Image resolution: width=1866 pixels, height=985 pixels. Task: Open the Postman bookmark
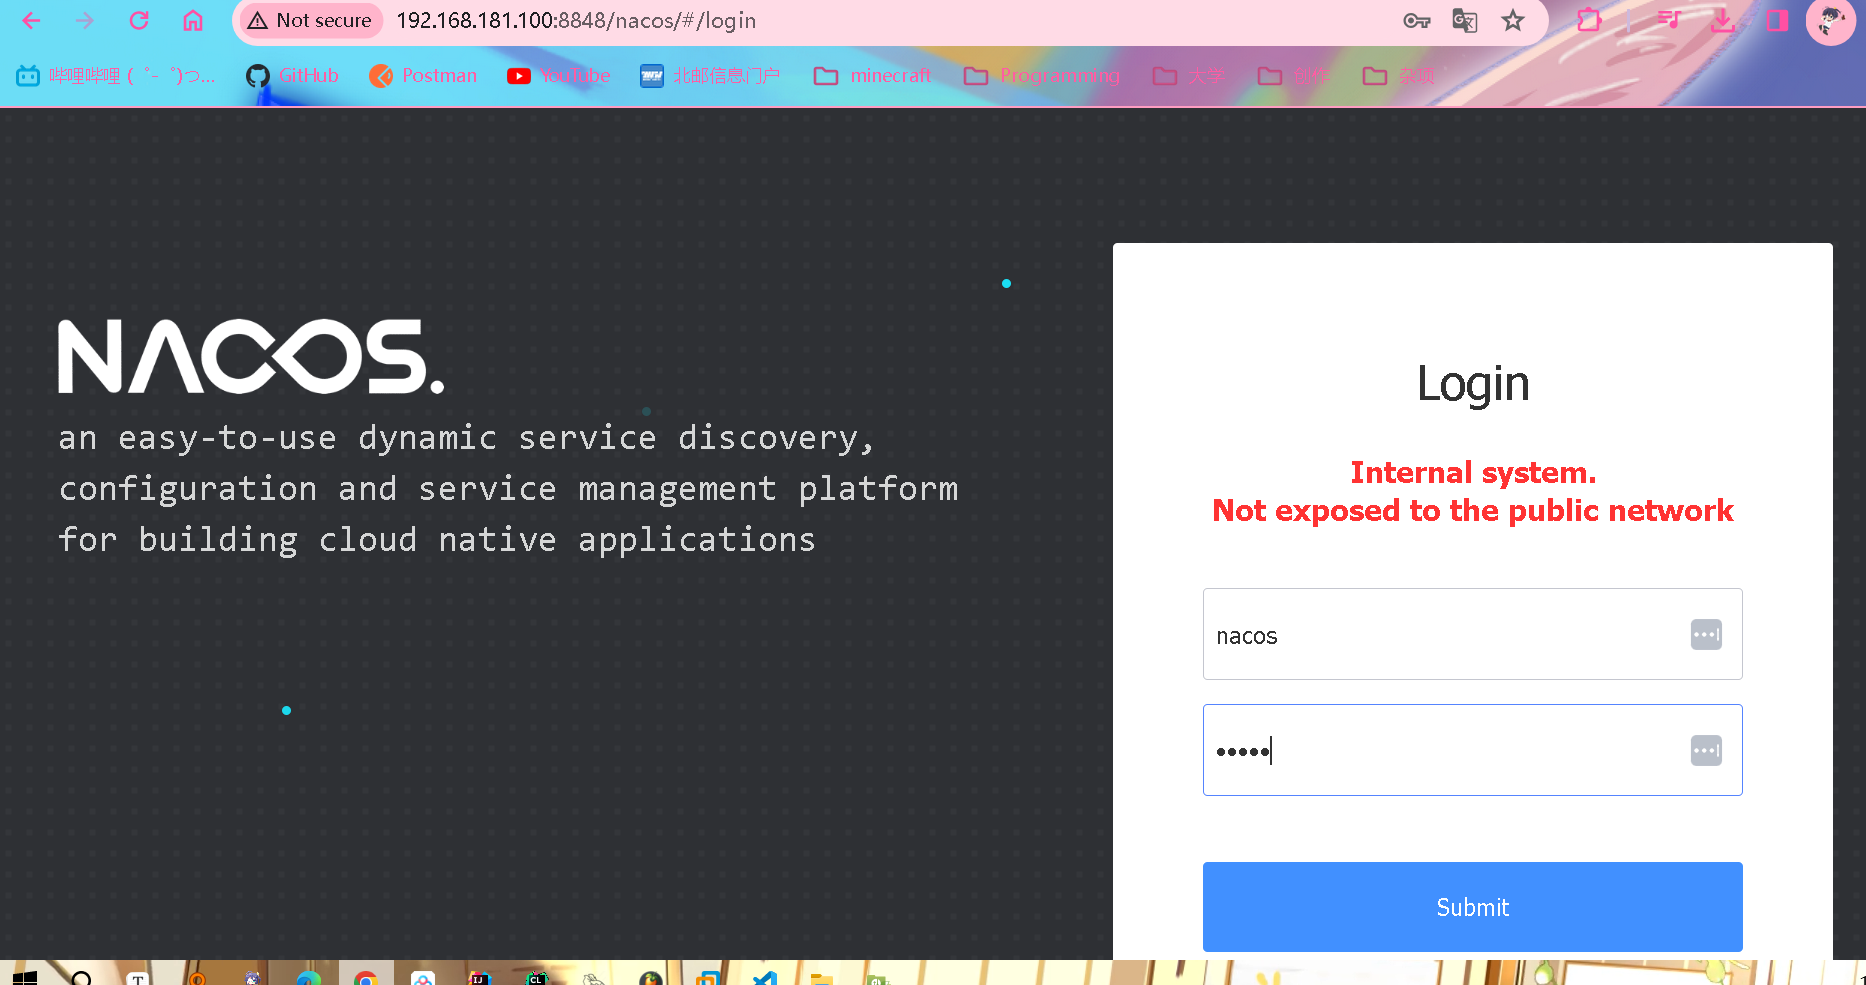tap(423, 75)
